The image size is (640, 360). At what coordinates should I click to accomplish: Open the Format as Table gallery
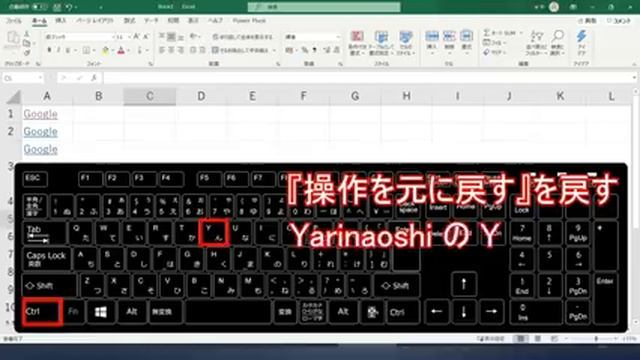[381, 43]
